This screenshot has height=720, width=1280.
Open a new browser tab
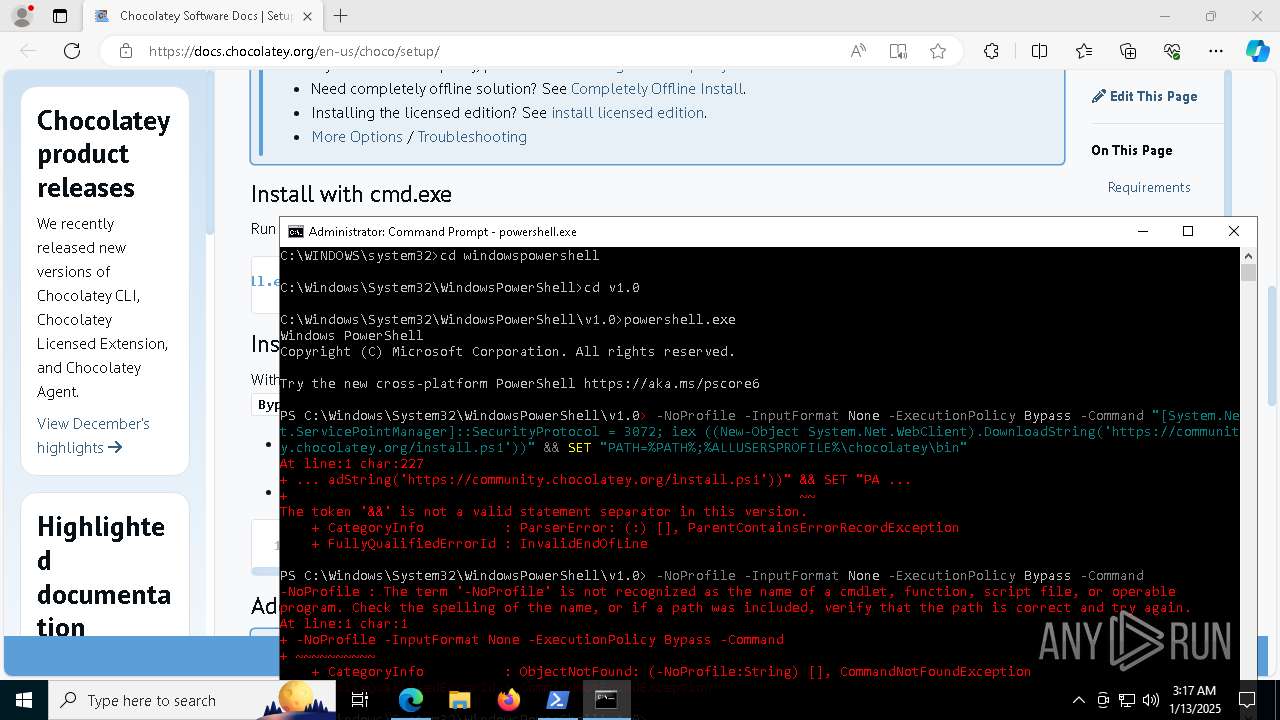pyautogui.click(x=341, y=16)
